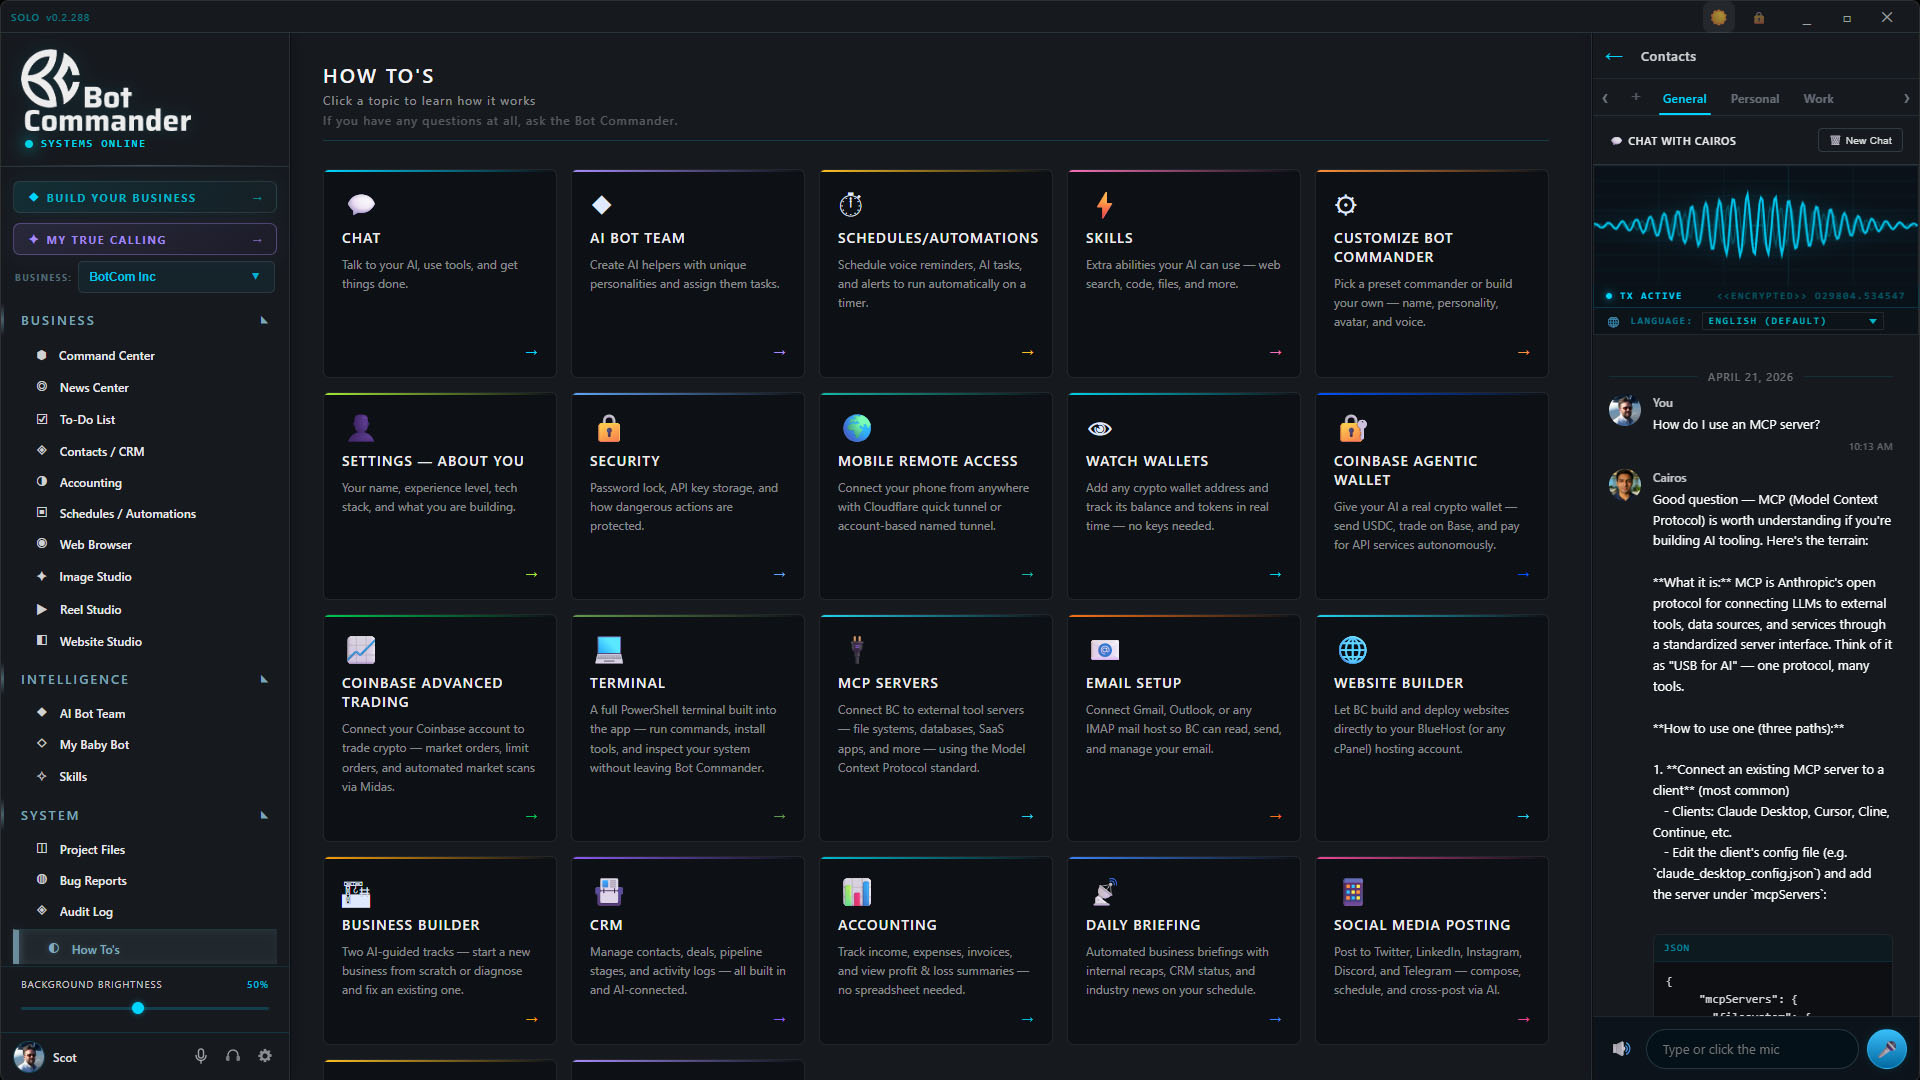Open the Coinbase Agentic Wallet card
Screen dimensions: 1920x1080
pyautogui.click(x=1432, y=496)
